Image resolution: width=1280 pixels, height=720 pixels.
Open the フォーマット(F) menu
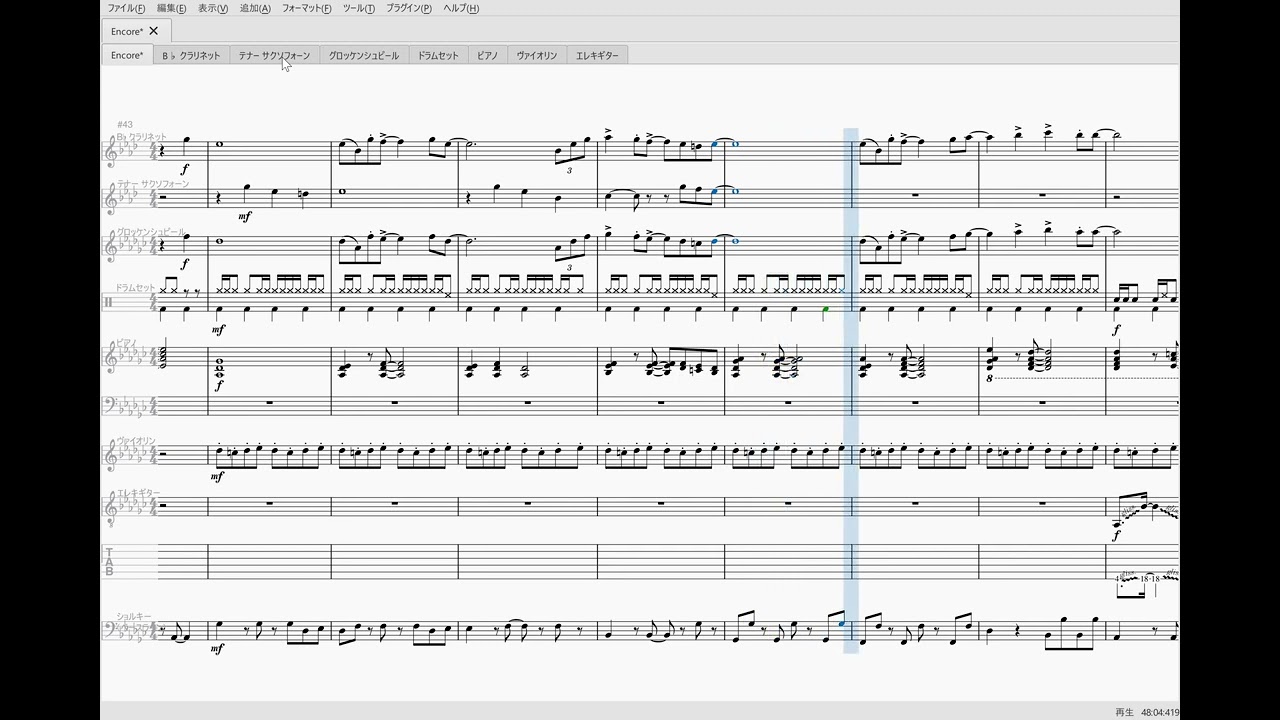[x=306, y=8]
